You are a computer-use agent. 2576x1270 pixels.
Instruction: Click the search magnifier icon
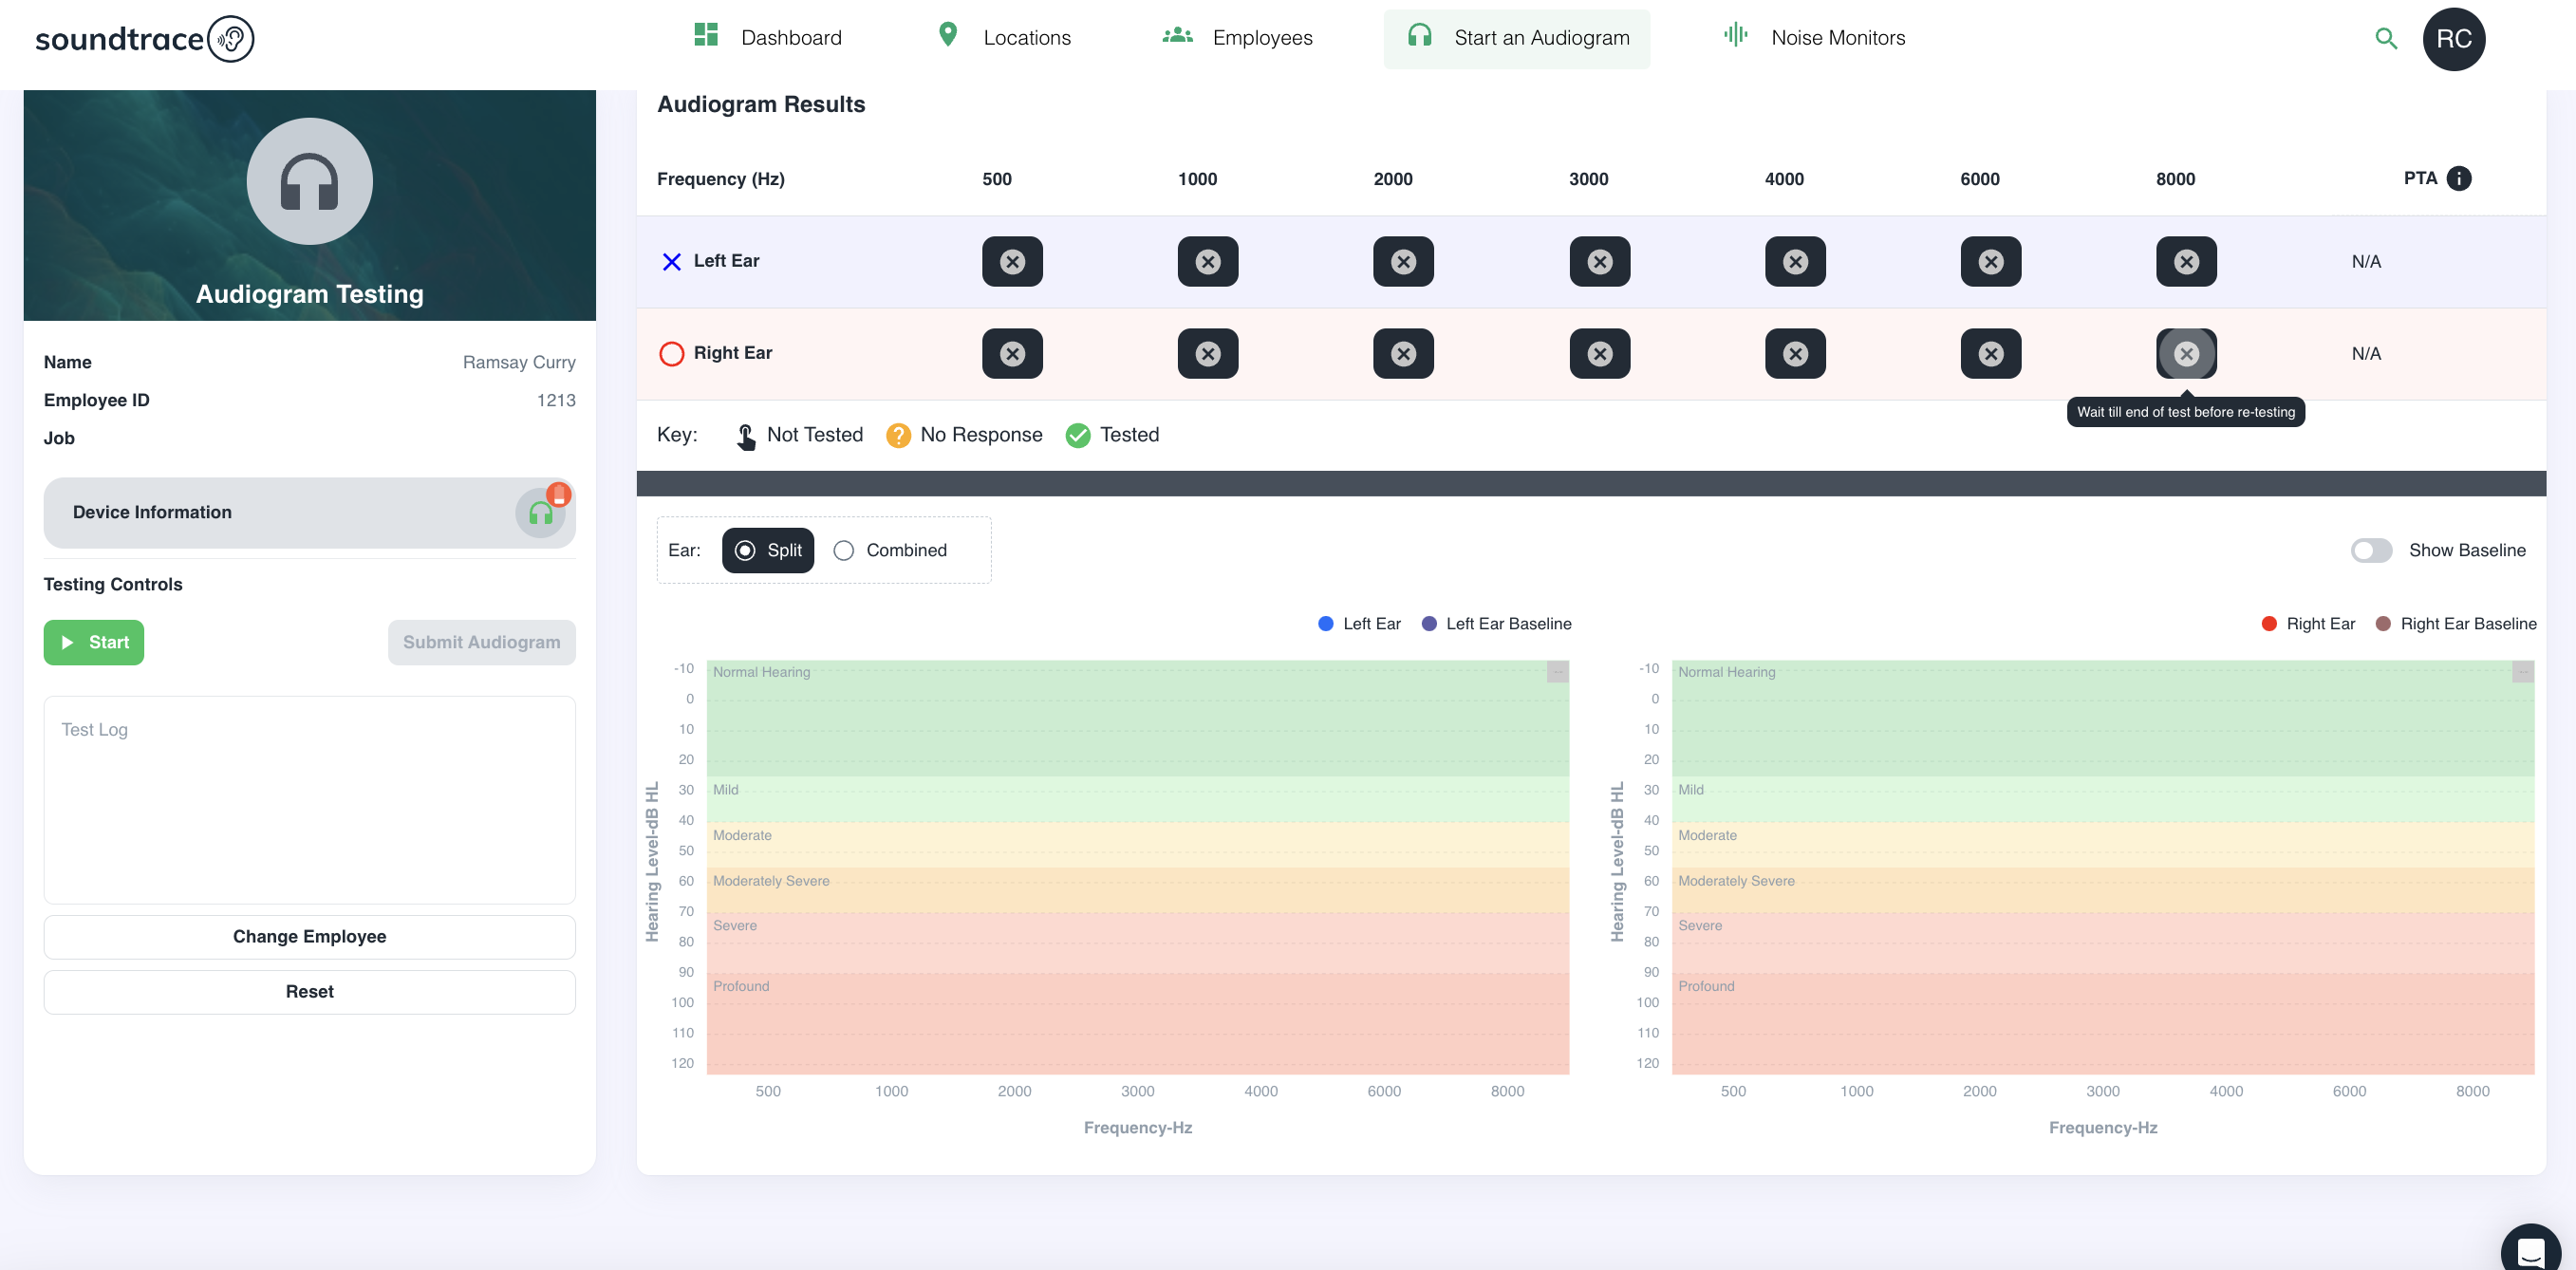[x=2386, y=39]
